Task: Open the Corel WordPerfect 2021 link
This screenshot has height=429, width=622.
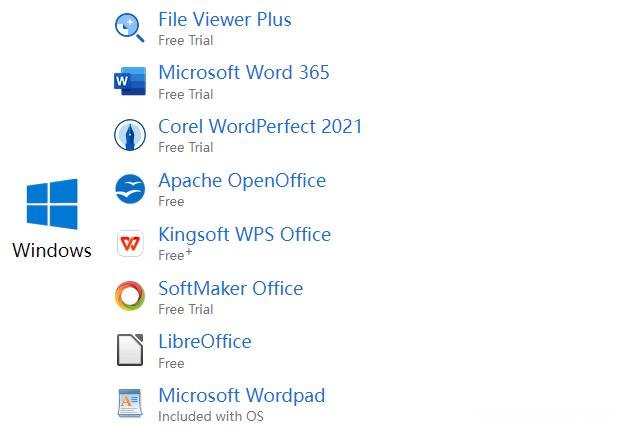Action: point(260,127)
